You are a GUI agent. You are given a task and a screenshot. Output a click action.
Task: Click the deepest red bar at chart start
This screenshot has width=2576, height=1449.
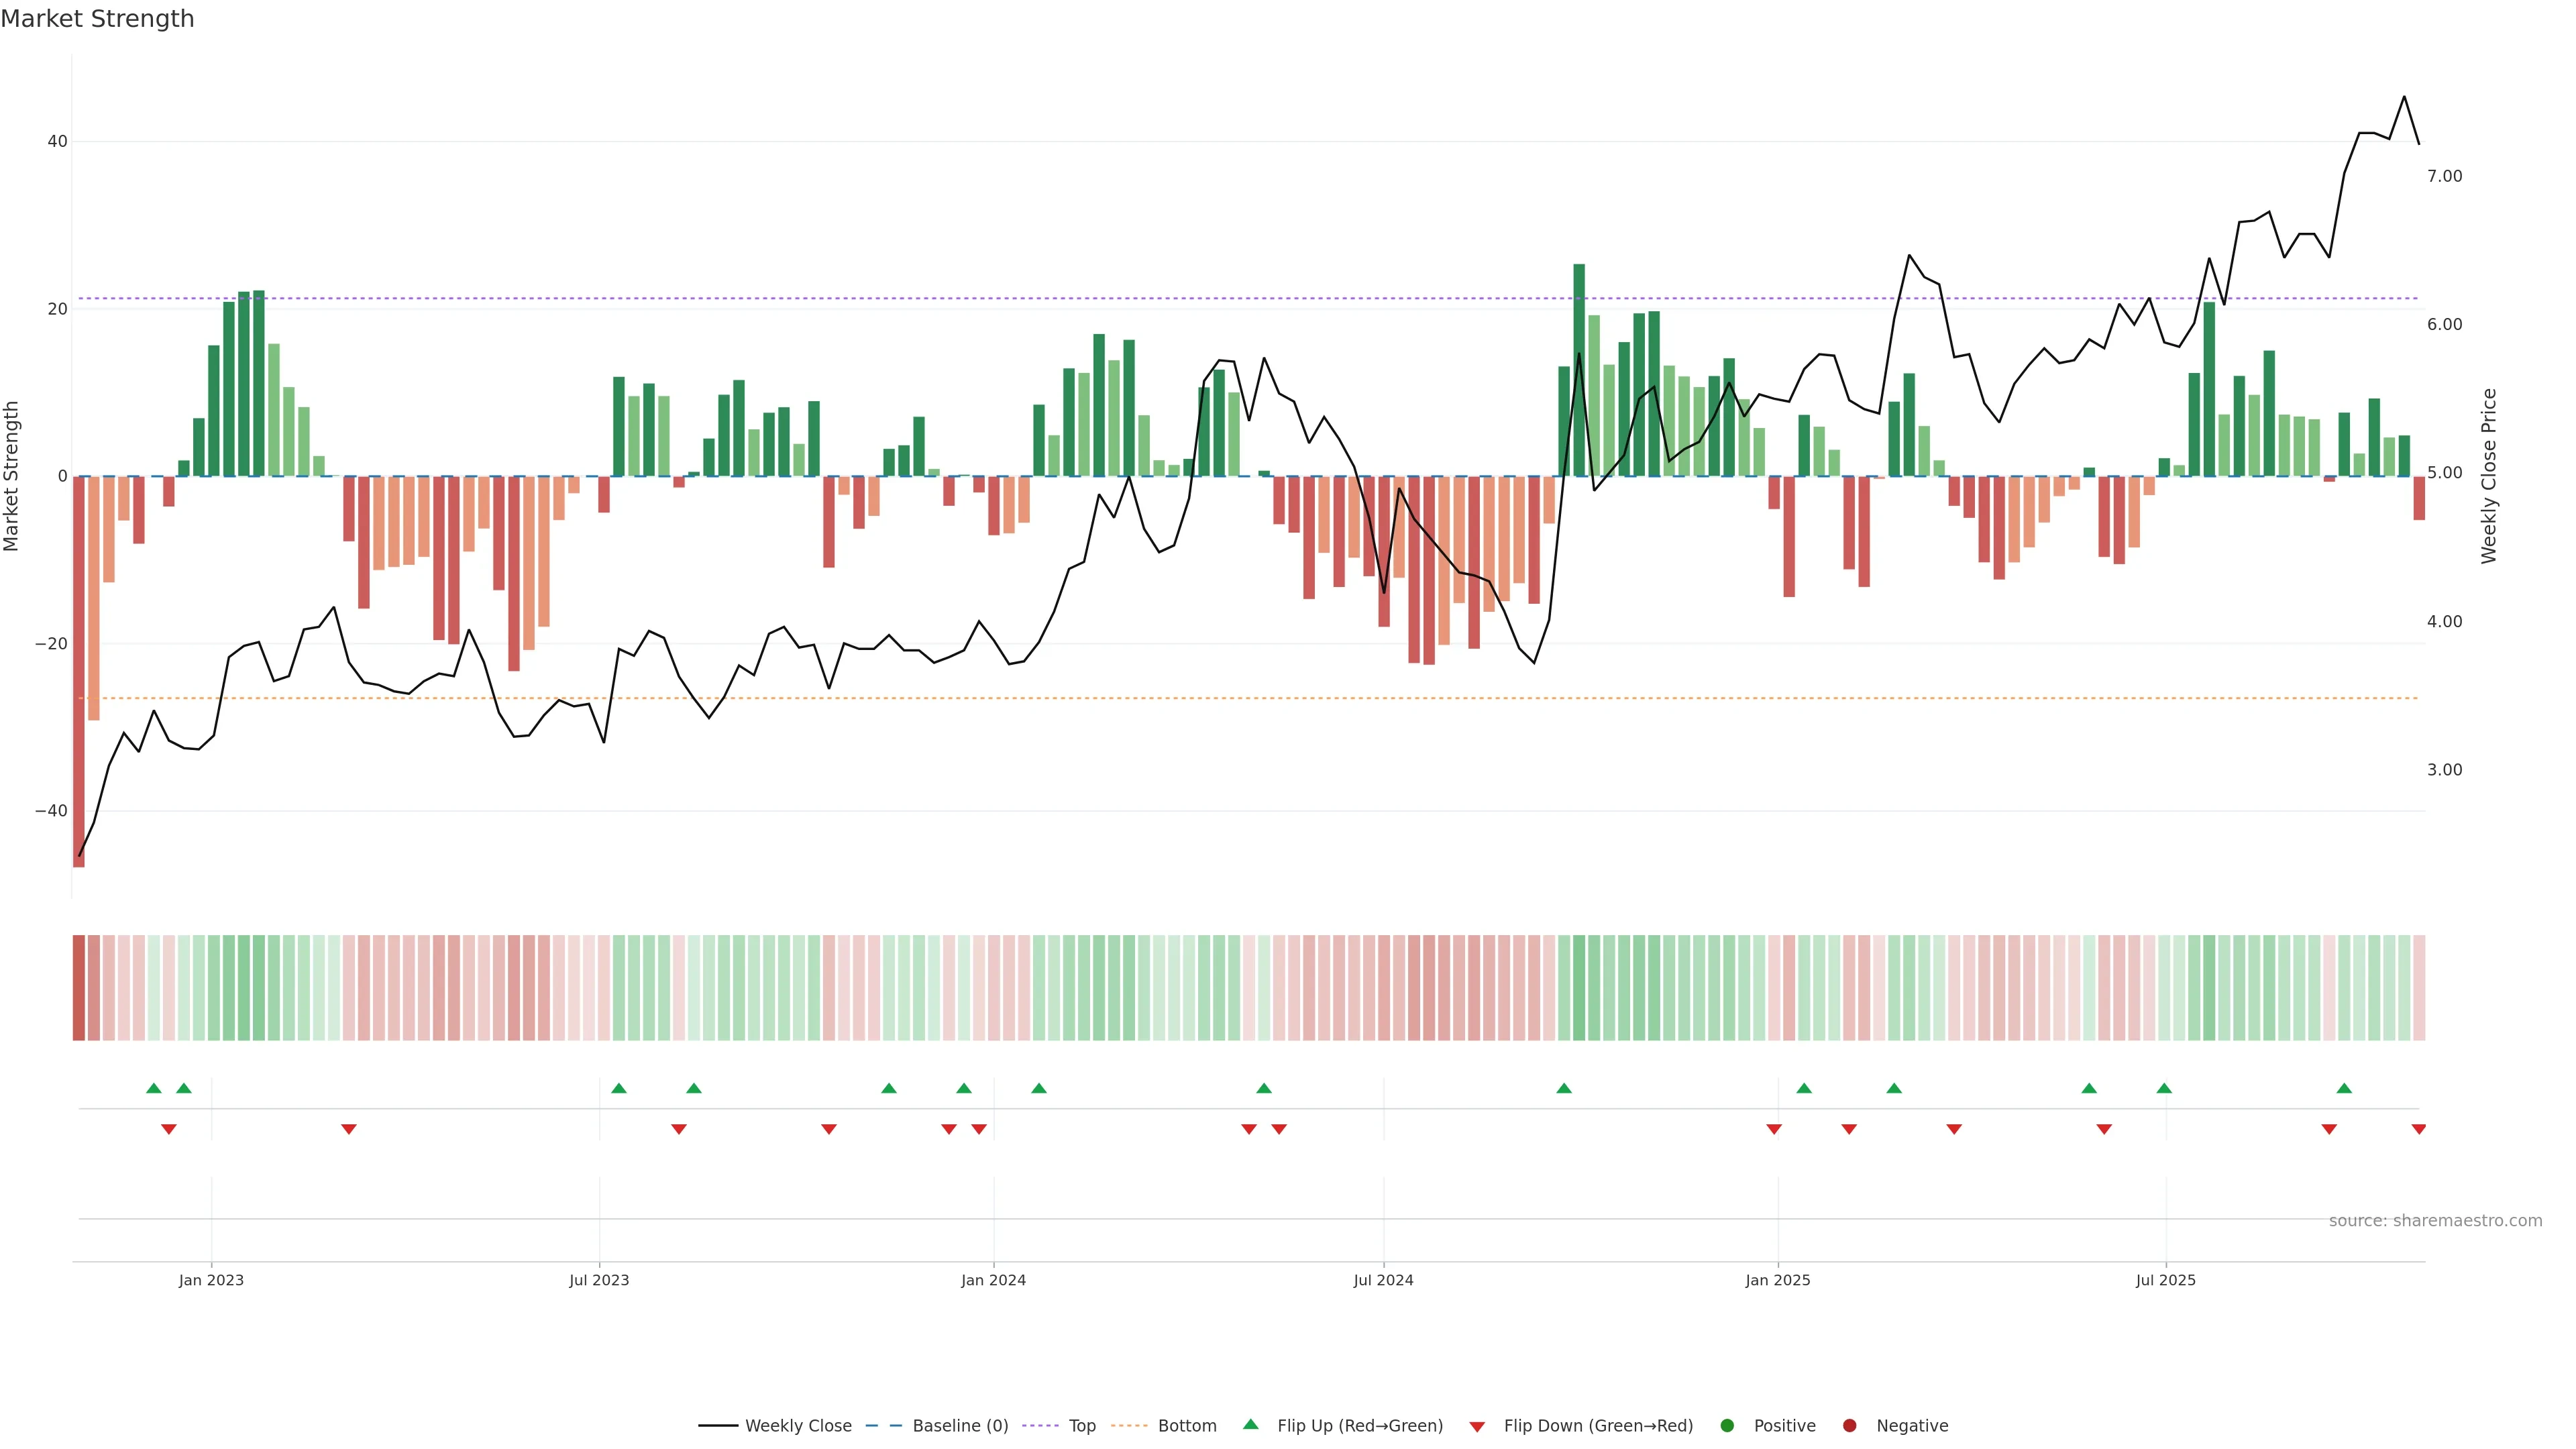[79, 670]
